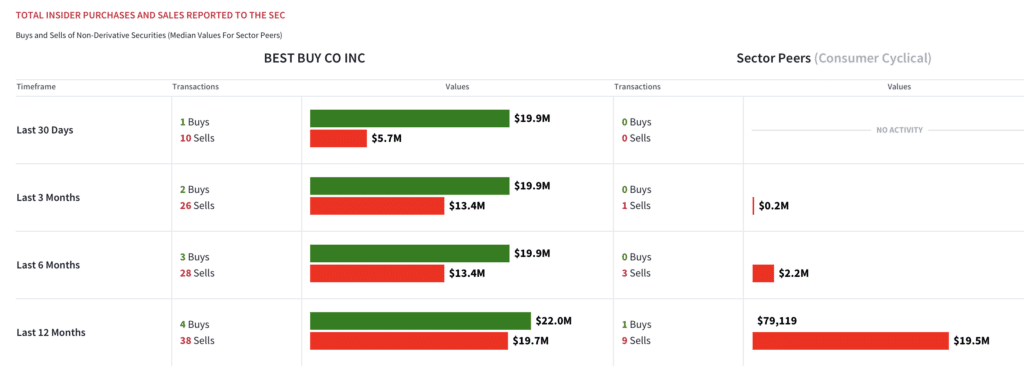Viewport: 1024px width, 385px height.
Task: Click '2 Buys' in Last 3 Months row
Action: coord(195,189)
